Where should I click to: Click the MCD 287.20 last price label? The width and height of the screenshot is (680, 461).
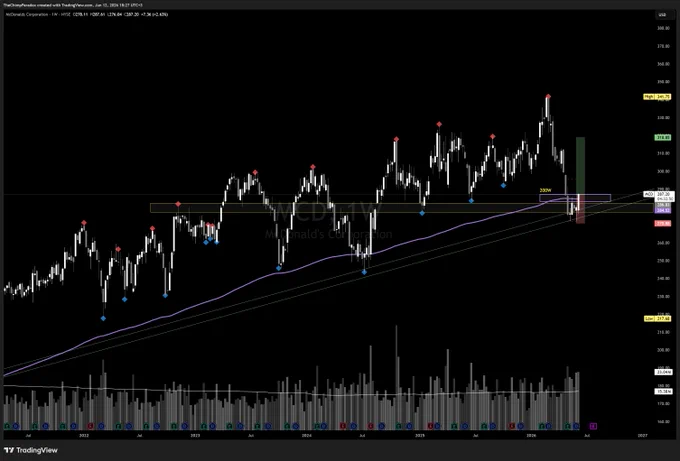[x=659, y=194]
